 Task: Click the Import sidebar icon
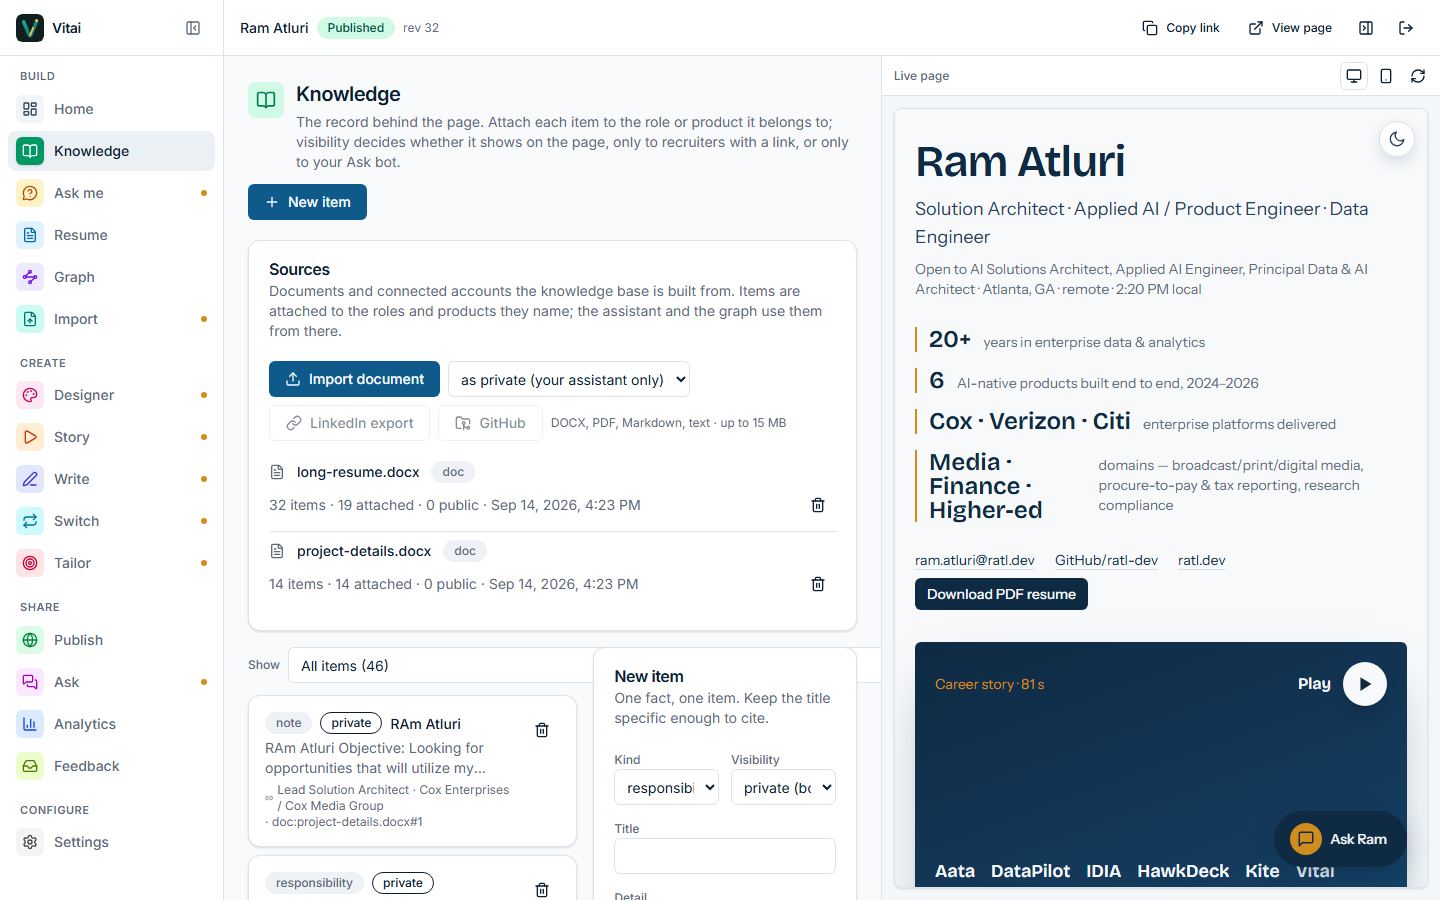click(30, 319)
